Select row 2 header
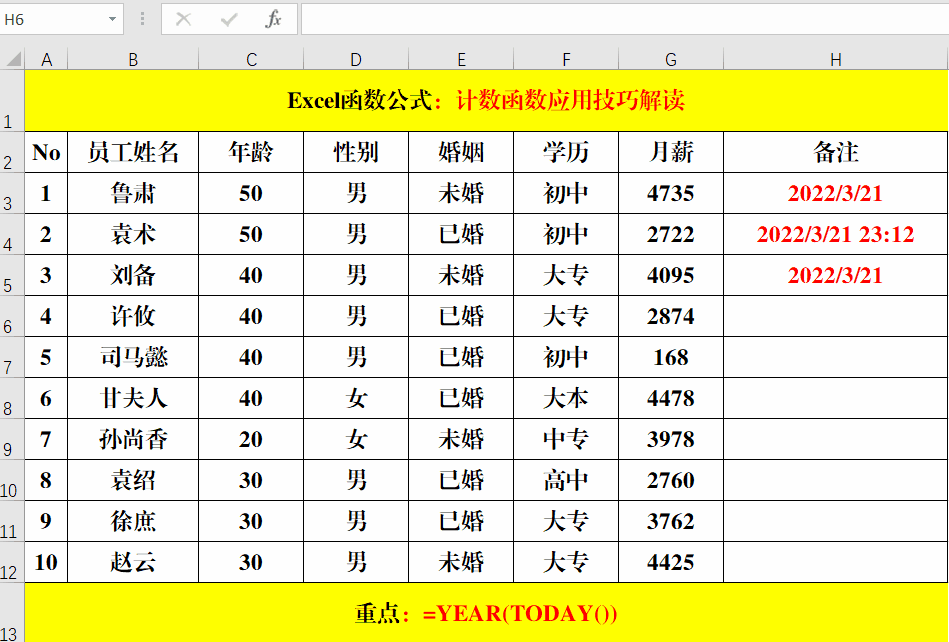This screenshot has height=642, width=949. [12, 152]
